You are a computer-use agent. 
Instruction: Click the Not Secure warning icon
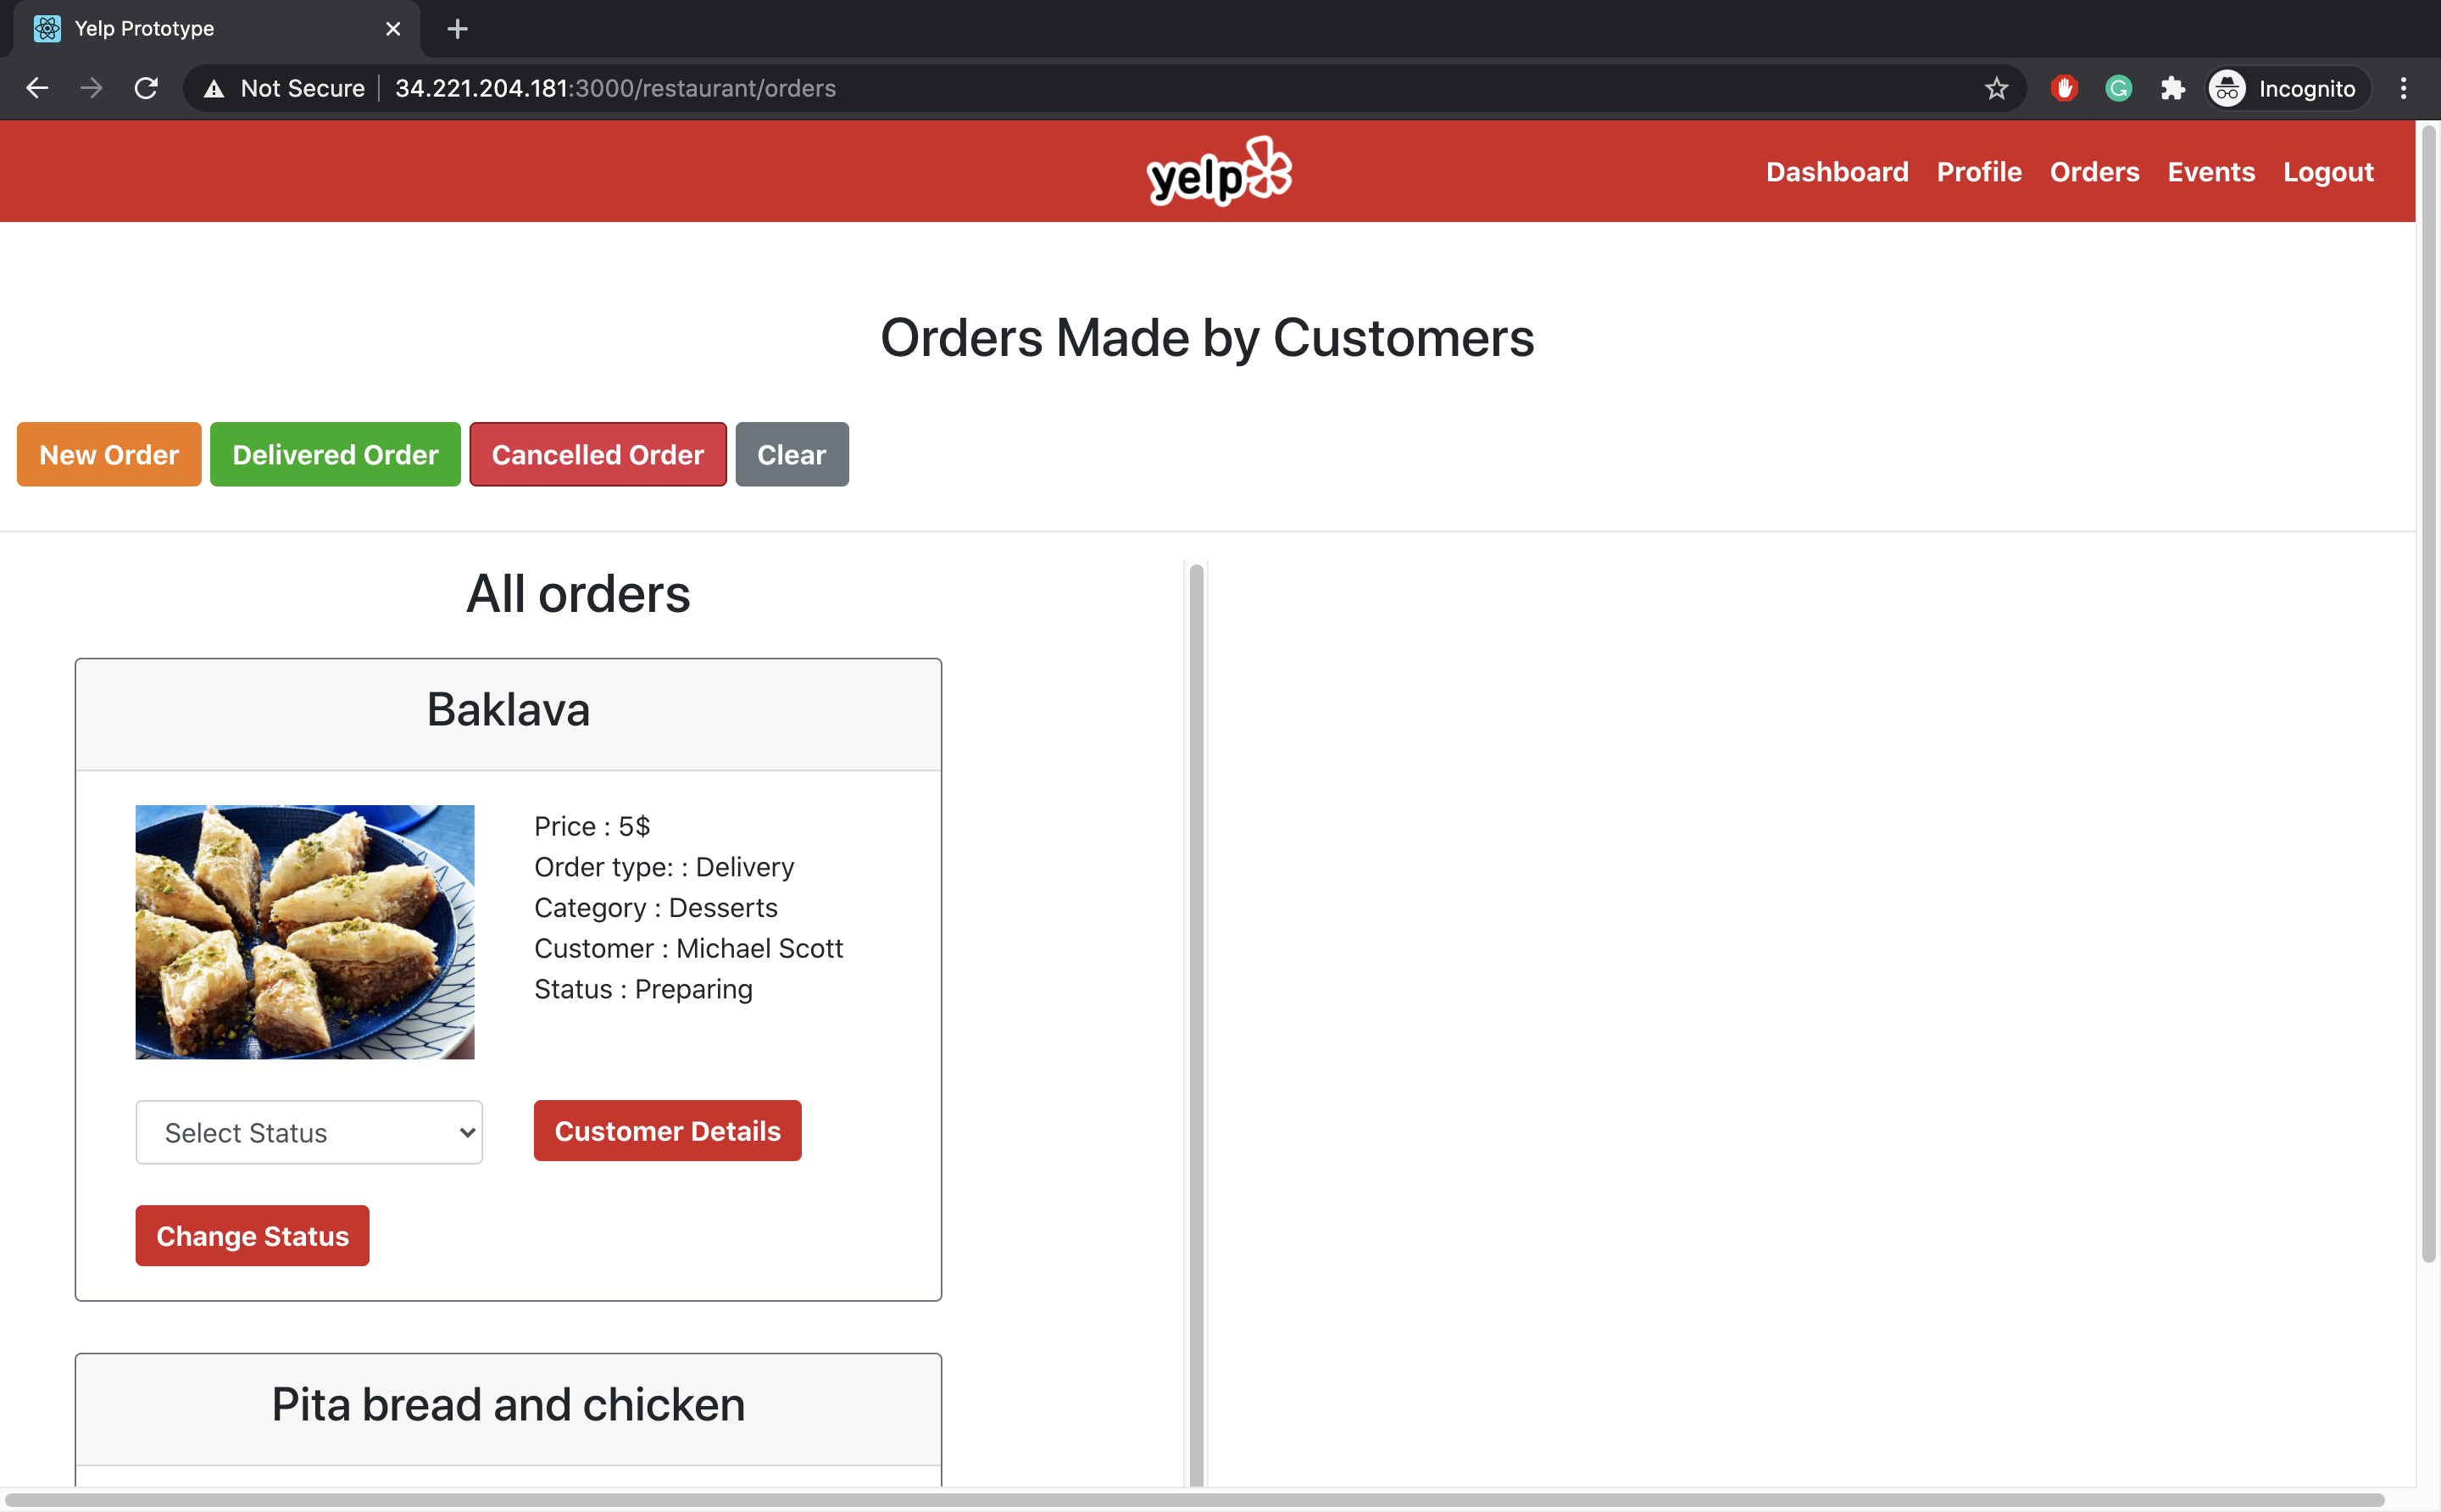pos(214,88)
